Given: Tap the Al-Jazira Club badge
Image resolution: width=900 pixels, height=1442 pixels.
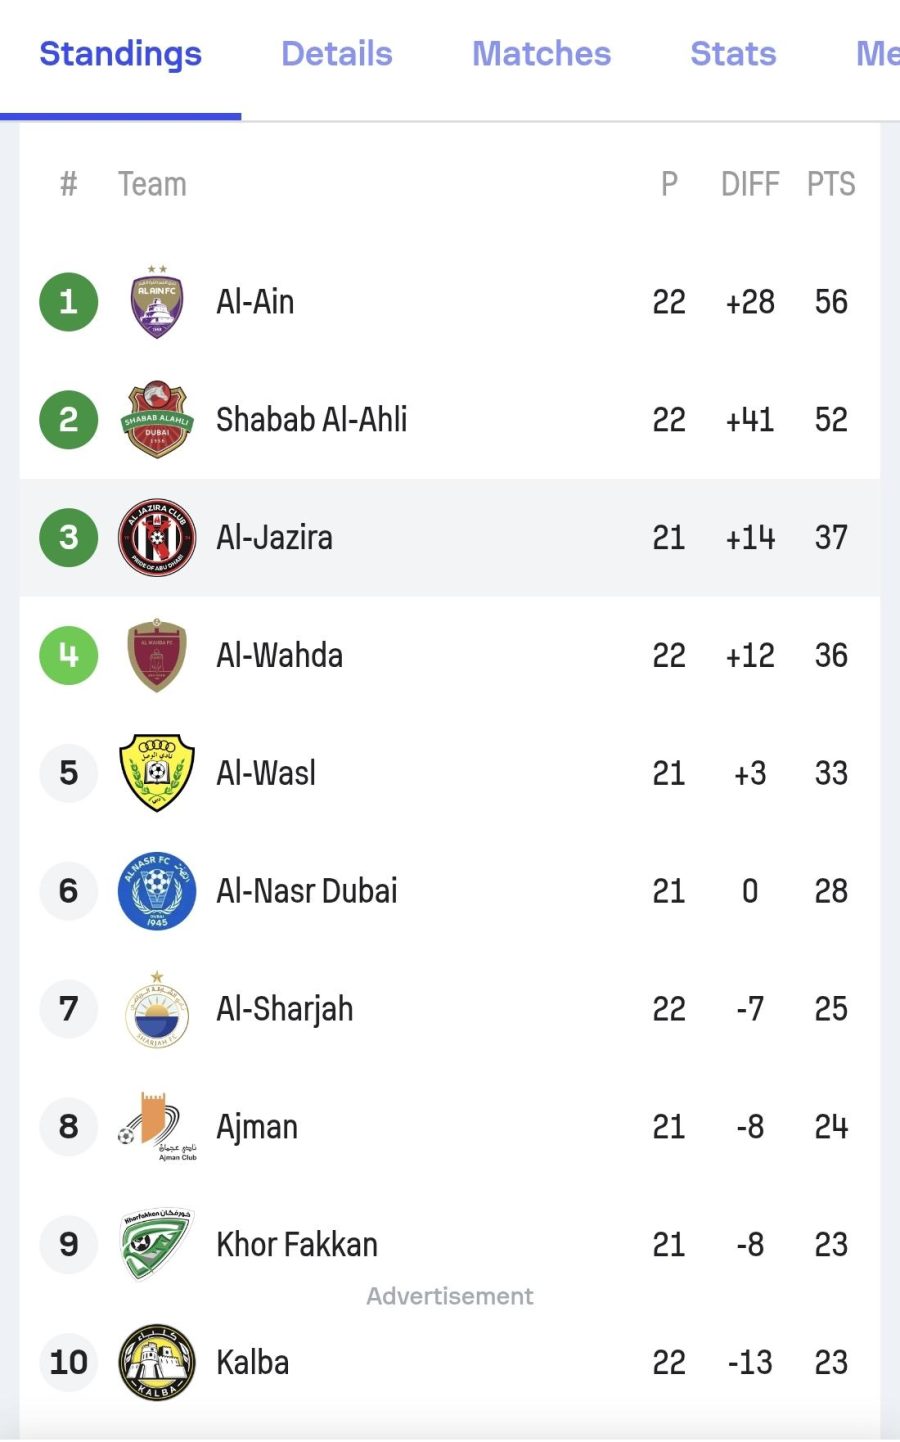Looking at the screenshot, I should (157, 537).
